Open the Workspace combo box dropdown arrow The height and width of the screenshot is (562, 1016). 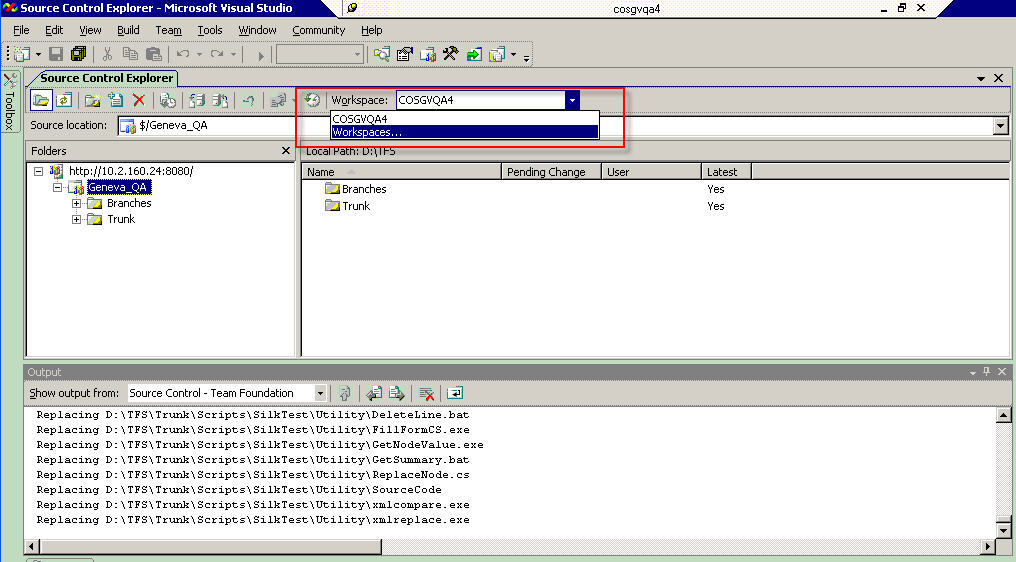coord(572,100)
